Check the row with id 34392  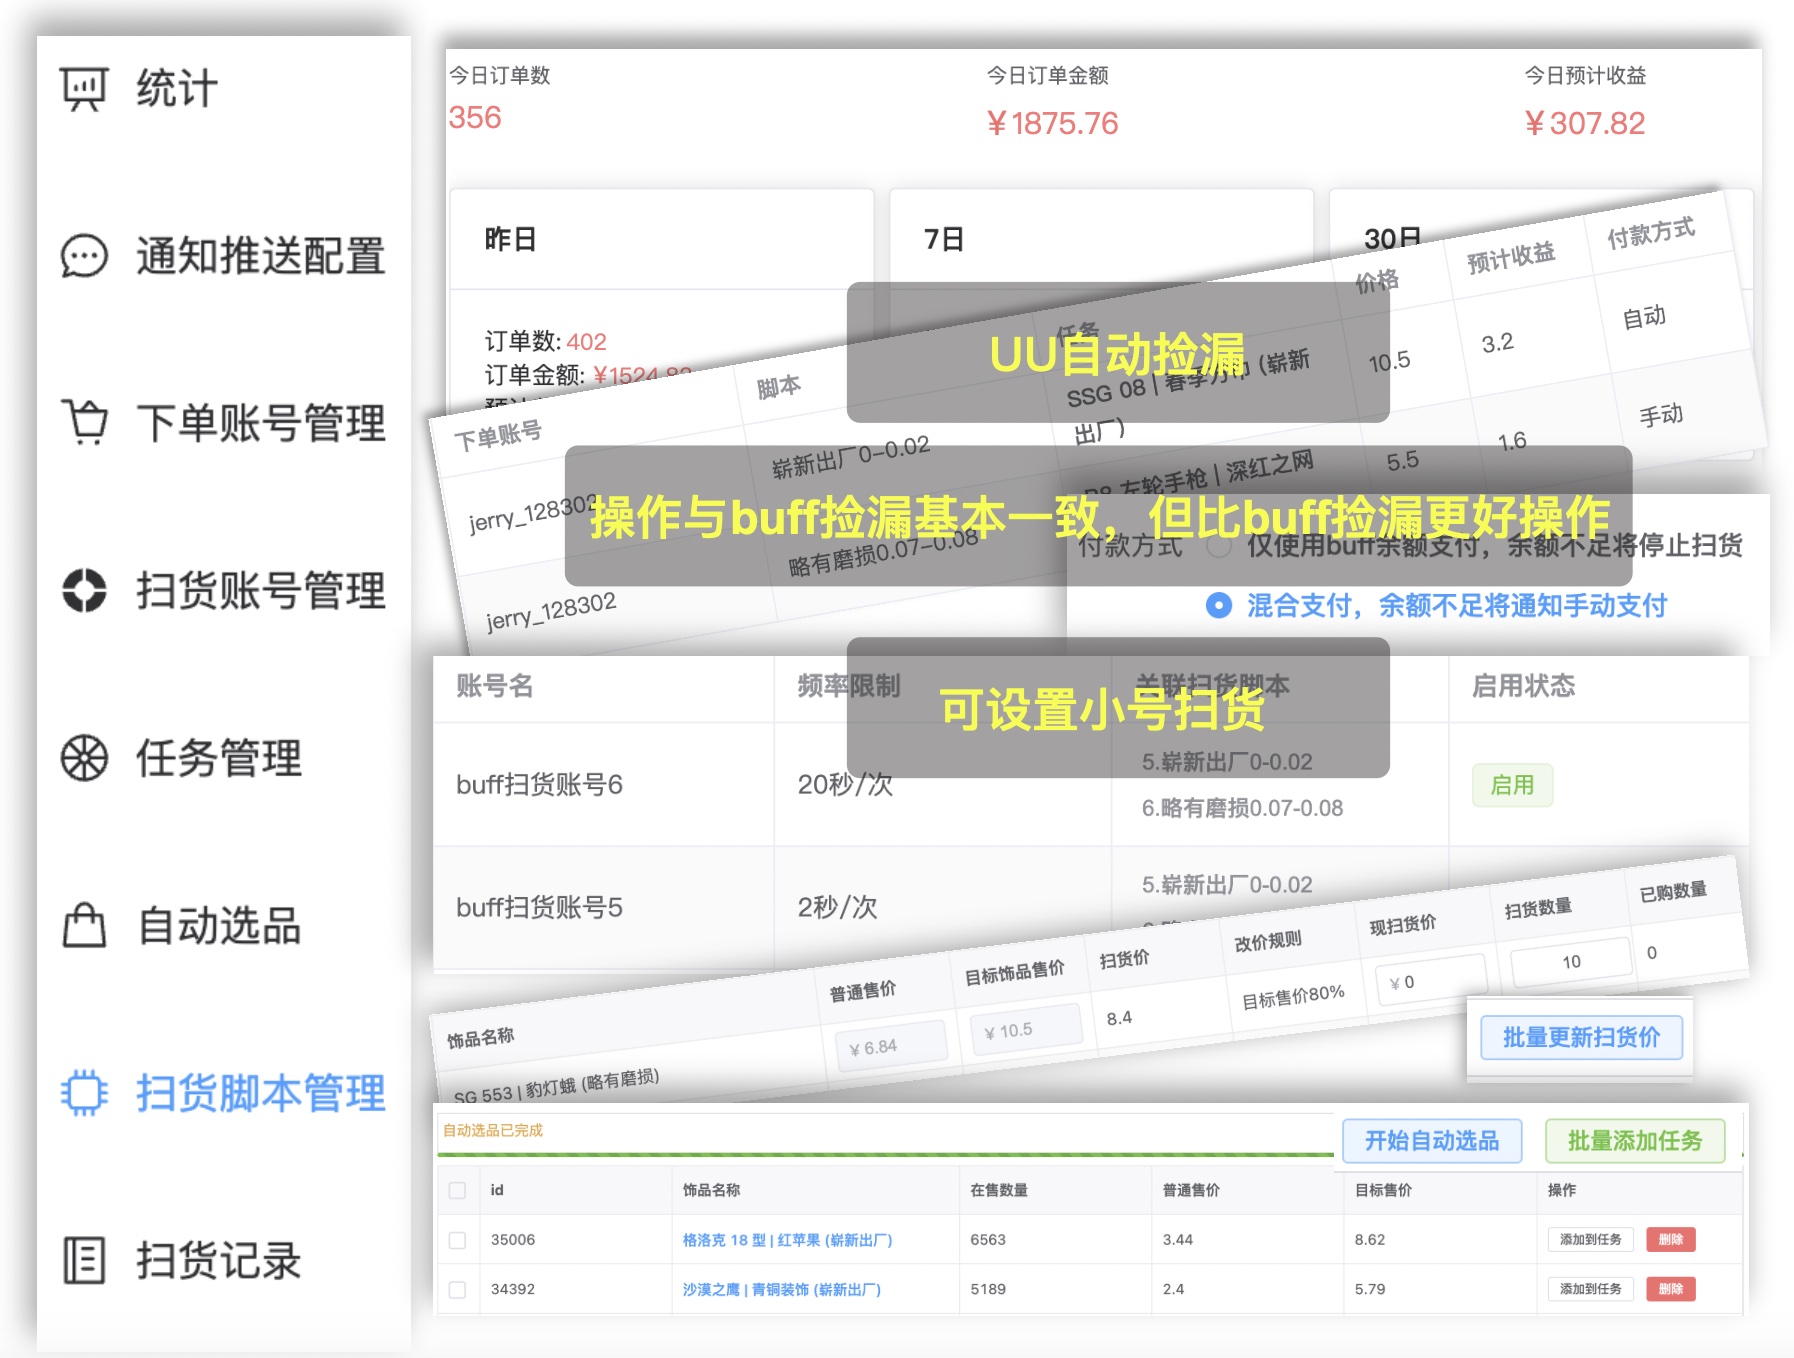click(x=457, y=1290)
